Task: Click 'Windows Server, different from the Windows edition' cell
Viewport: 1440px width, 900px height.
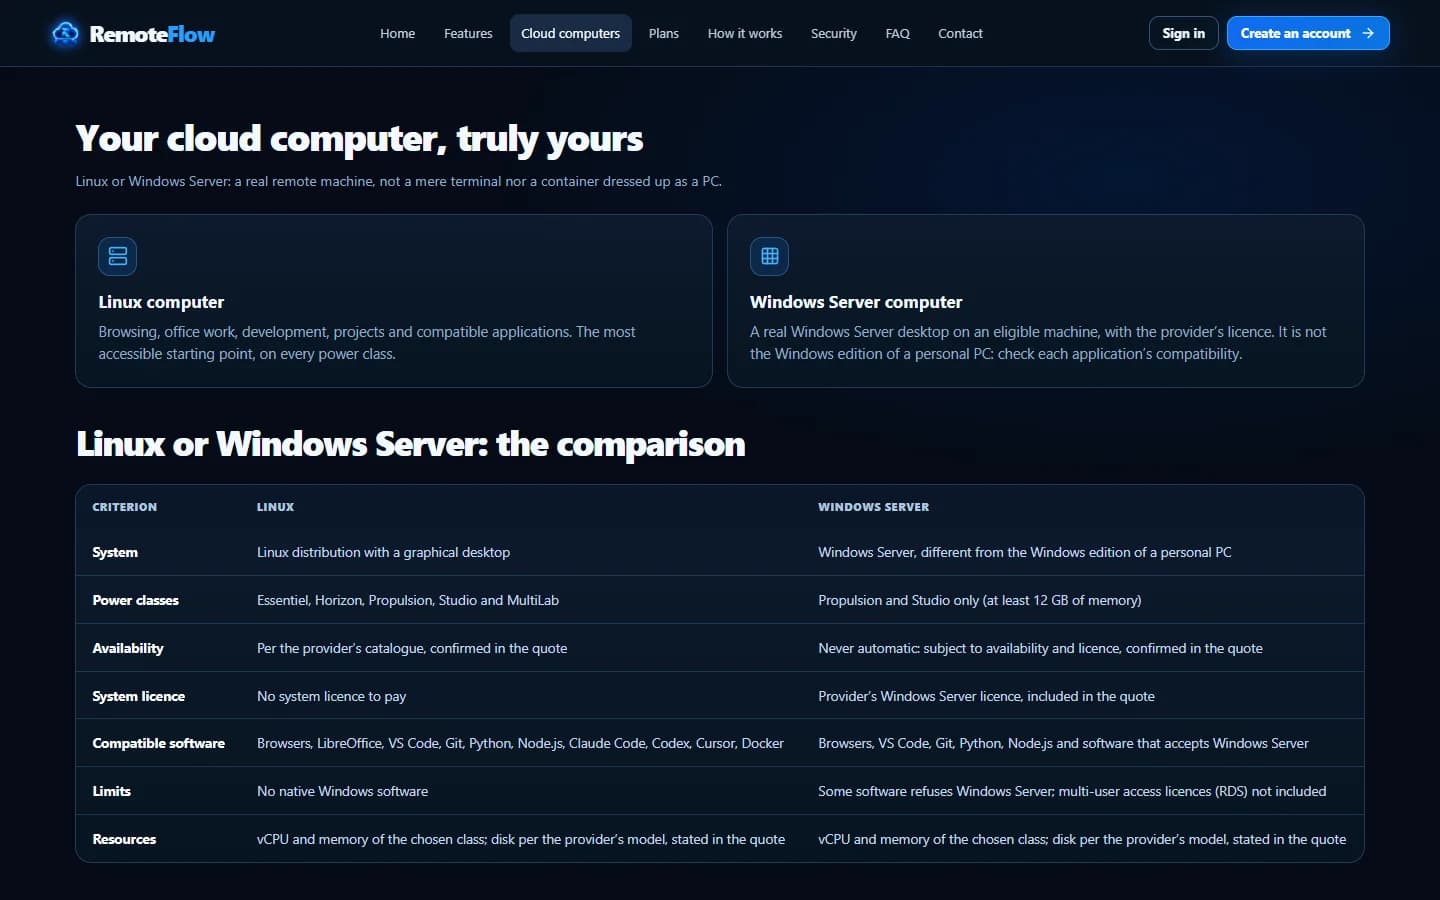Action: 1025,552
